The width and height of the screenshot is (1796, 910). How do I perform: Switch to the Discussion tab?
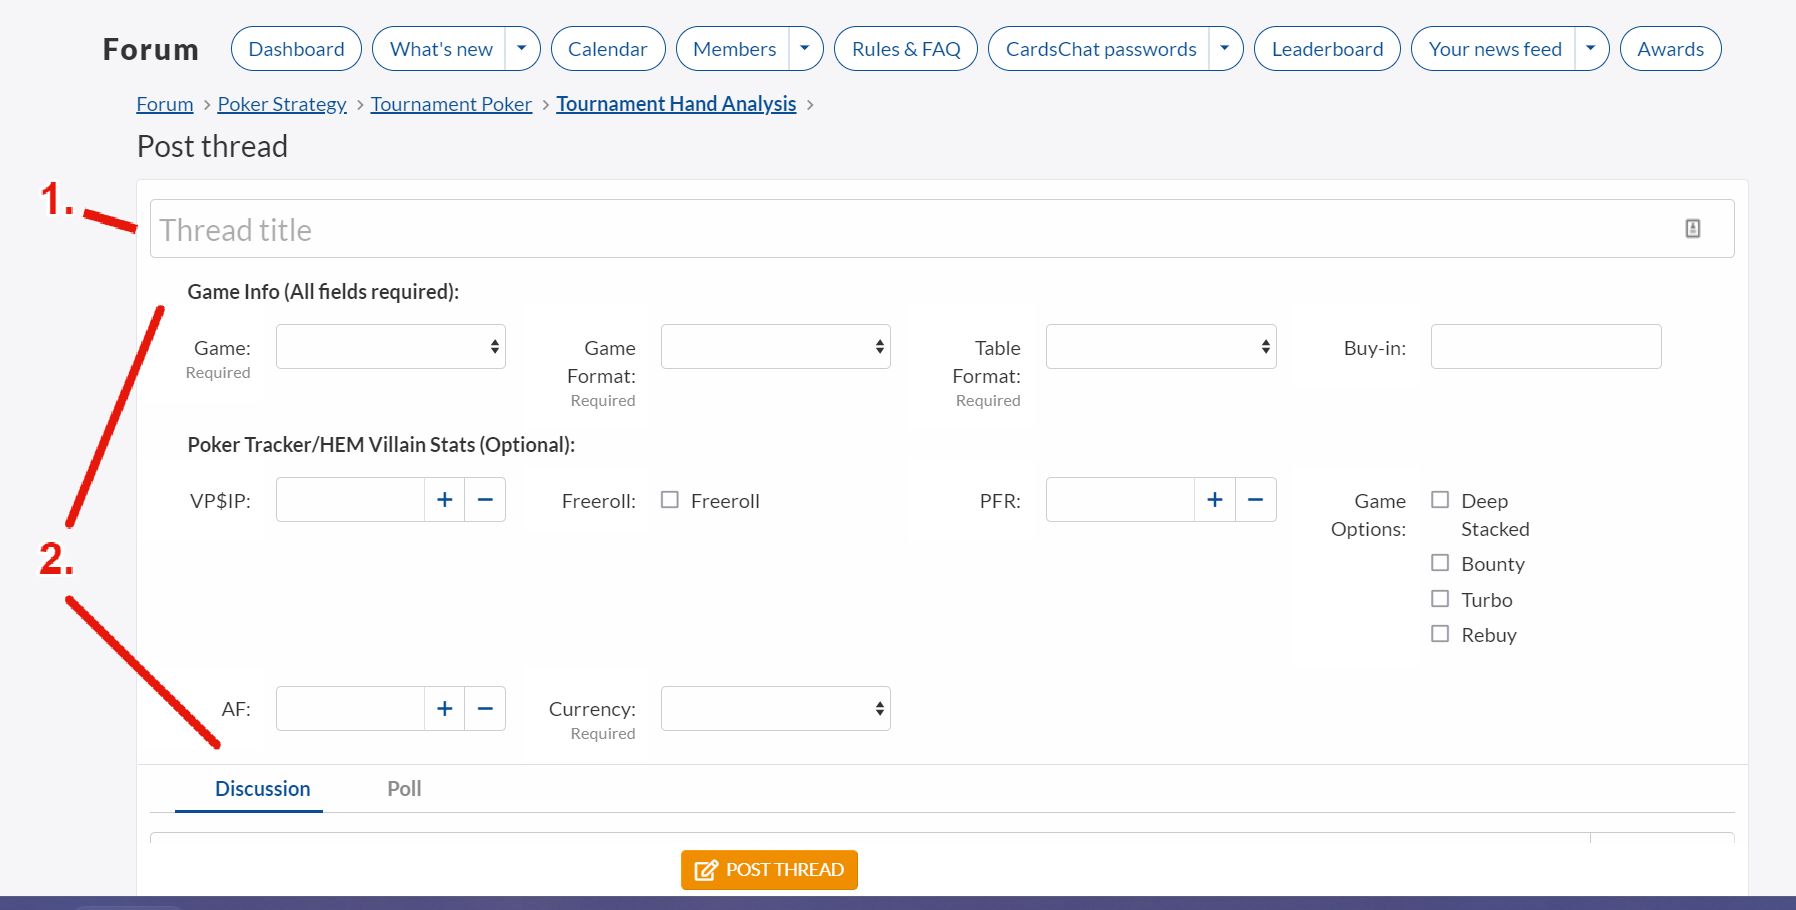(x=263, y=789)
